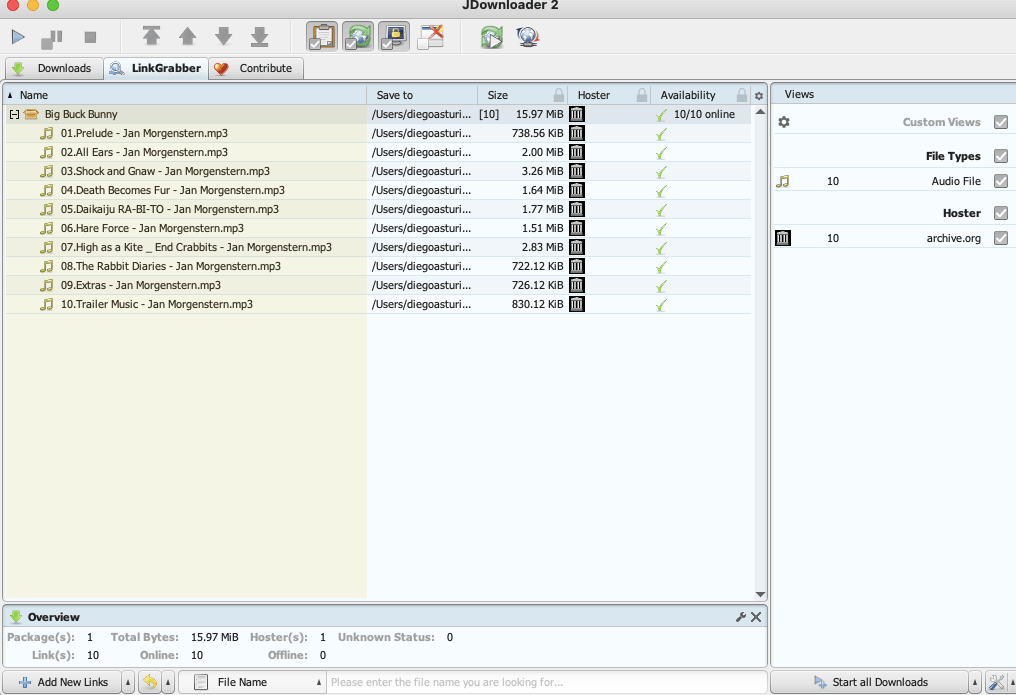The width and height of the screenshot is (1016, 695).
Task: Click the Play icon to start downloads
Action: (x=17, y=37)
